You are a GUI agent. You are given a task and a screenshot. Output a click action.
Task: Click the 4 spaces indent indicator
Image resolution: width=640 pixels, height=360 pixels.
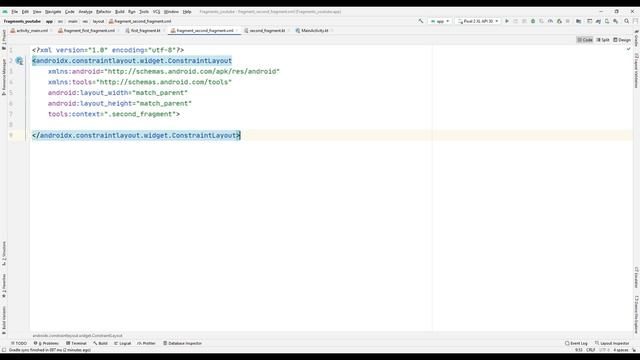pyautogui.click(x=620, y=350)
